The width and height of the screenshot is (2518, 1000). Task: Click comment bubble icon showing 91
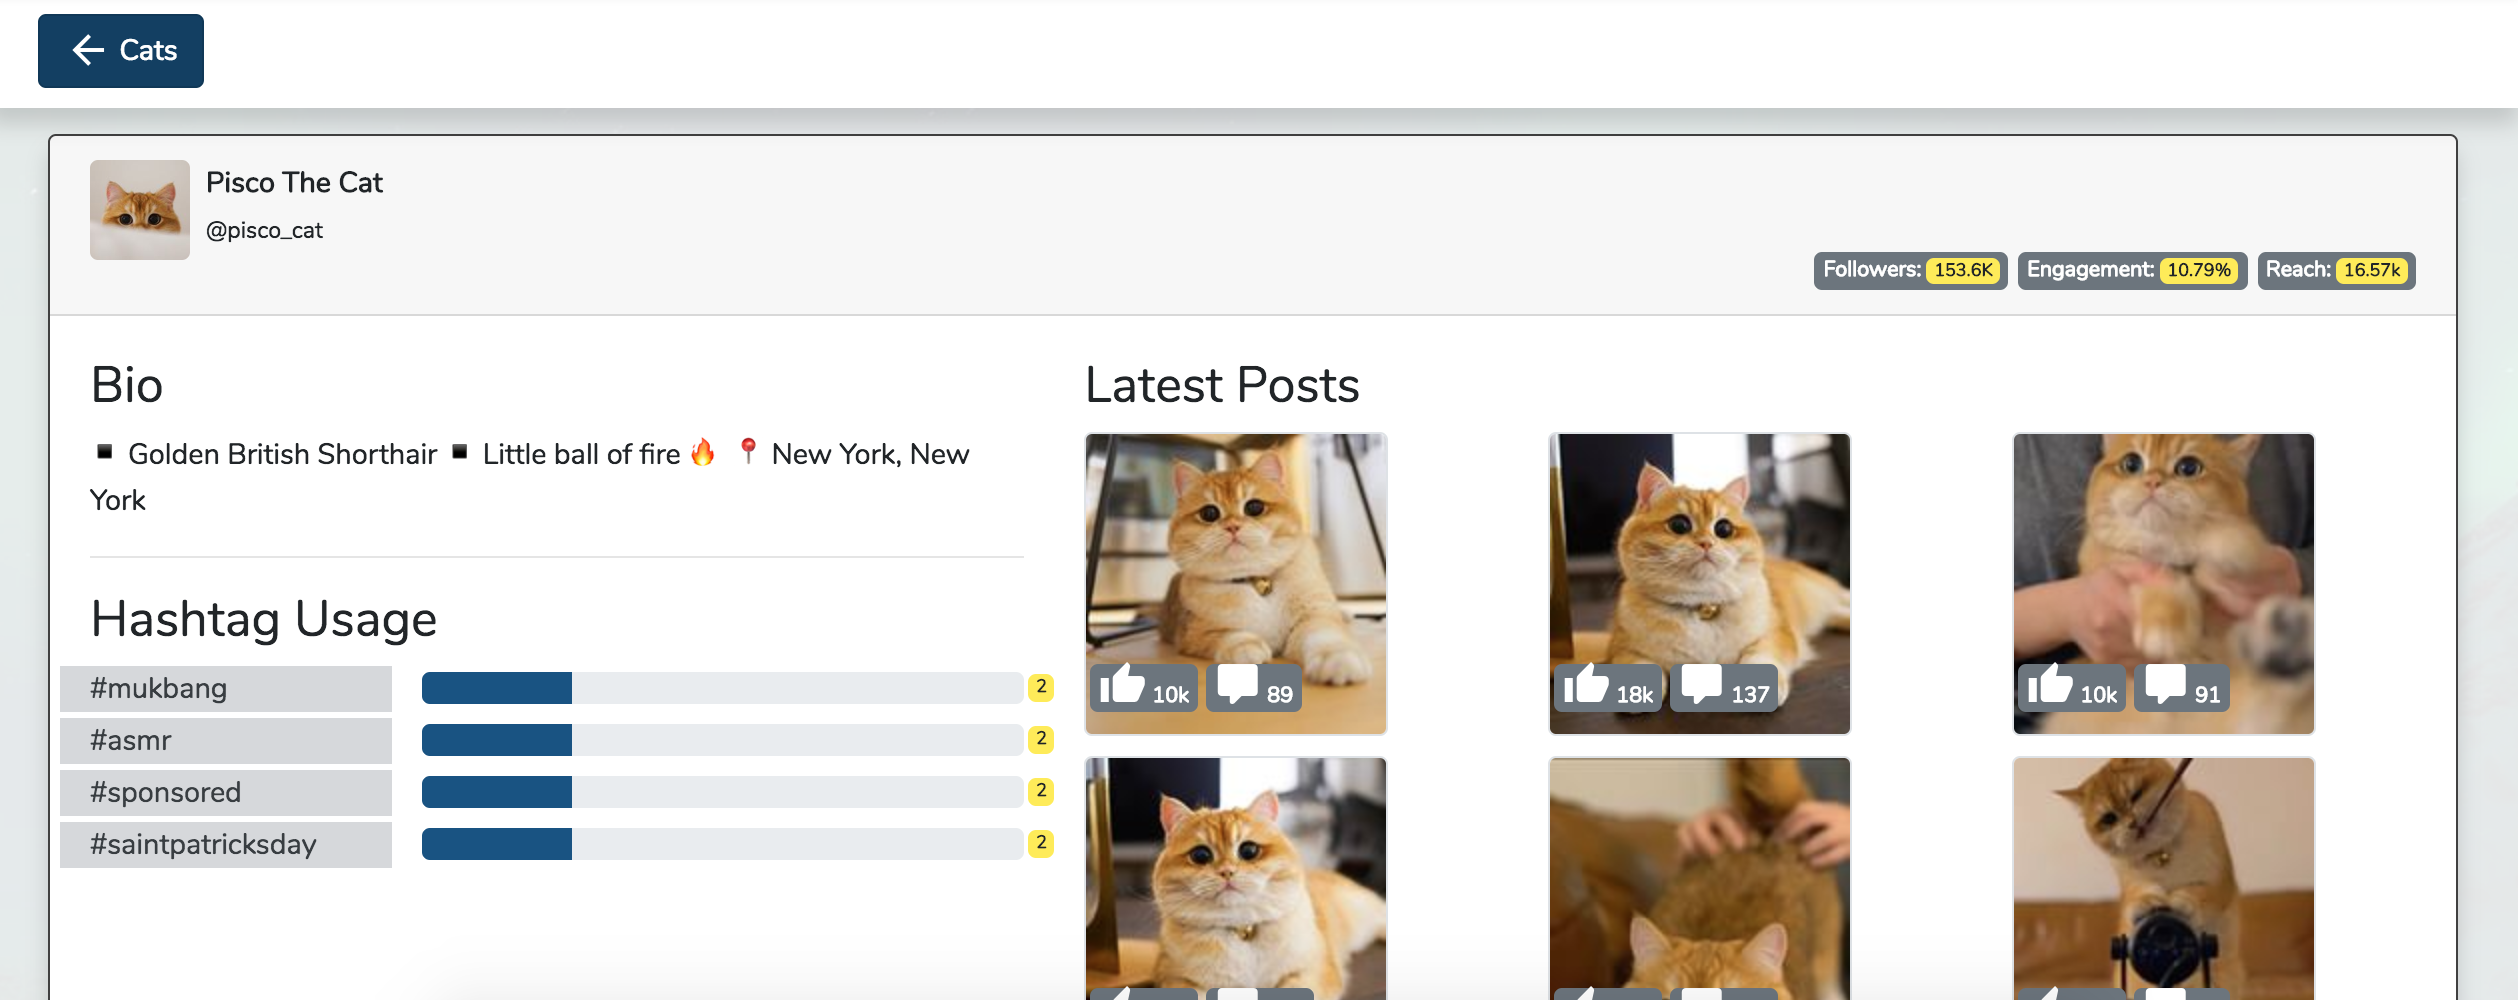2166,685
